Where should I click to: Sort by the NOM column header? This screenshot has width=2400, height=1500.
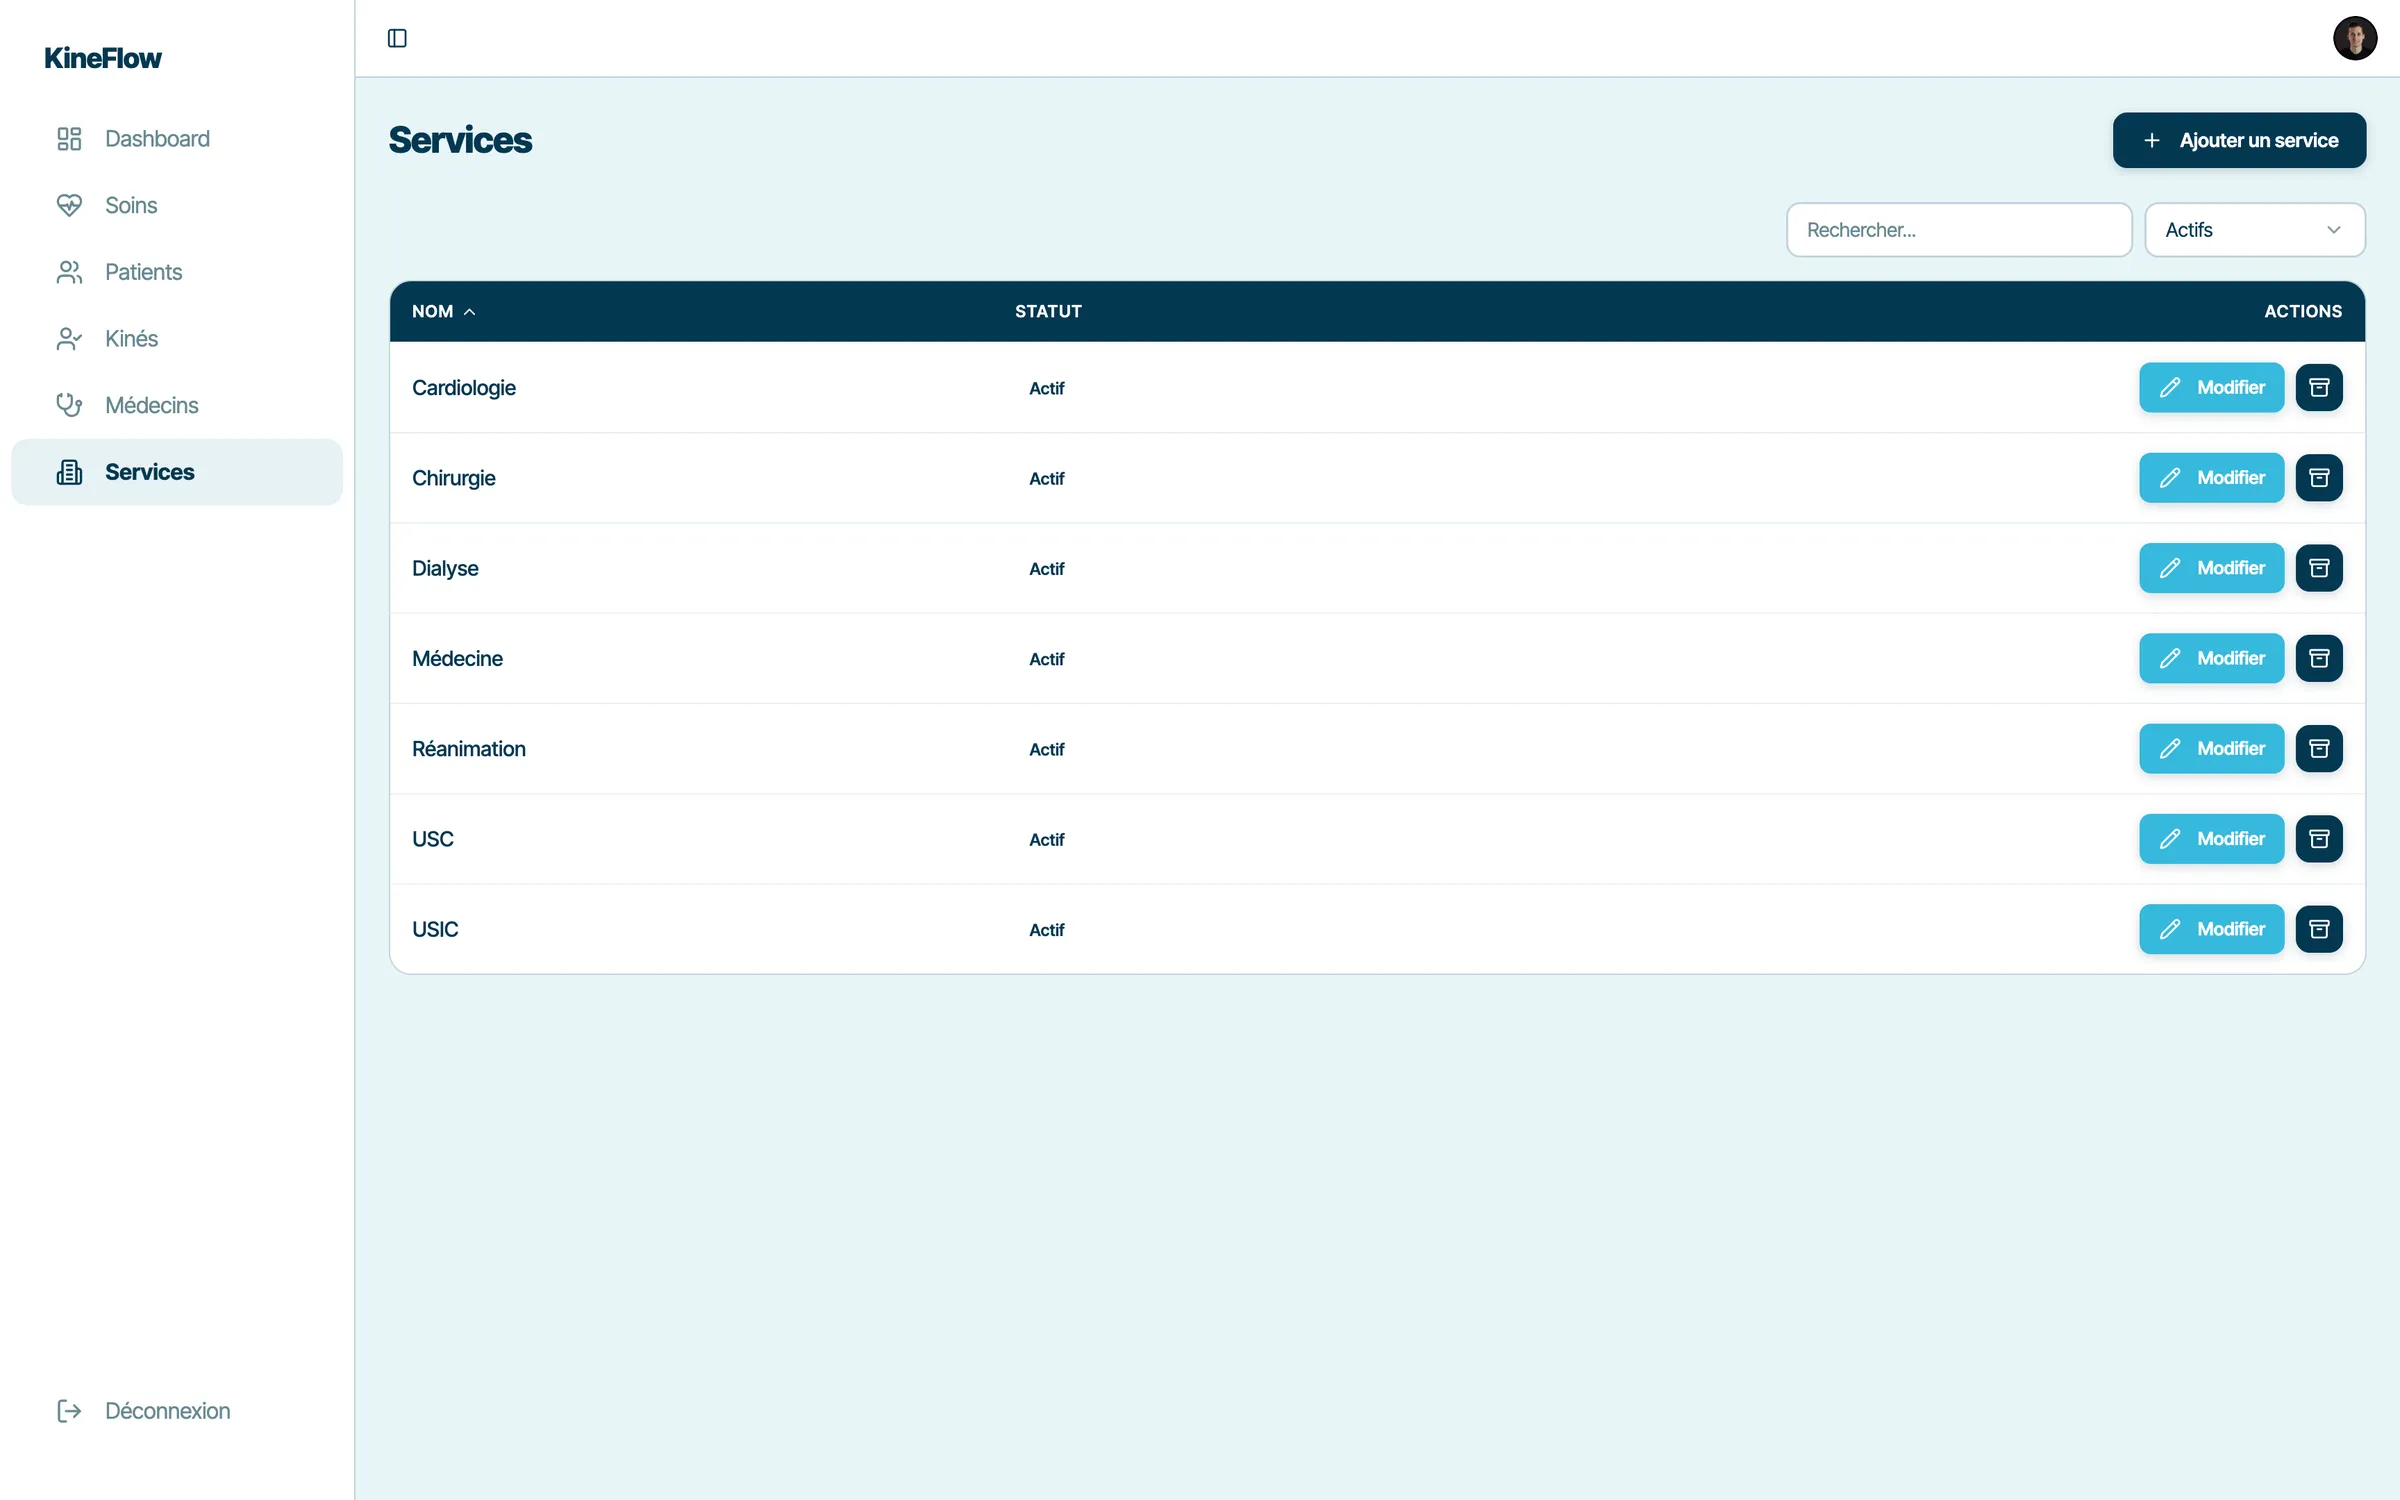click(x=443, y=311)
